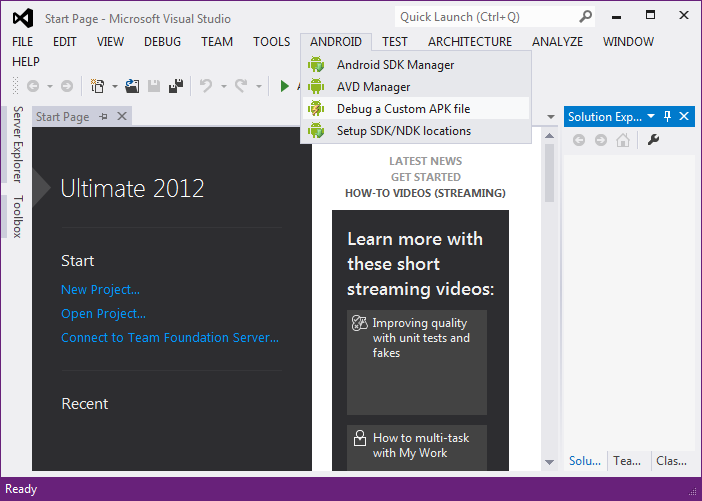Open the ANALYZE menu

557,42
